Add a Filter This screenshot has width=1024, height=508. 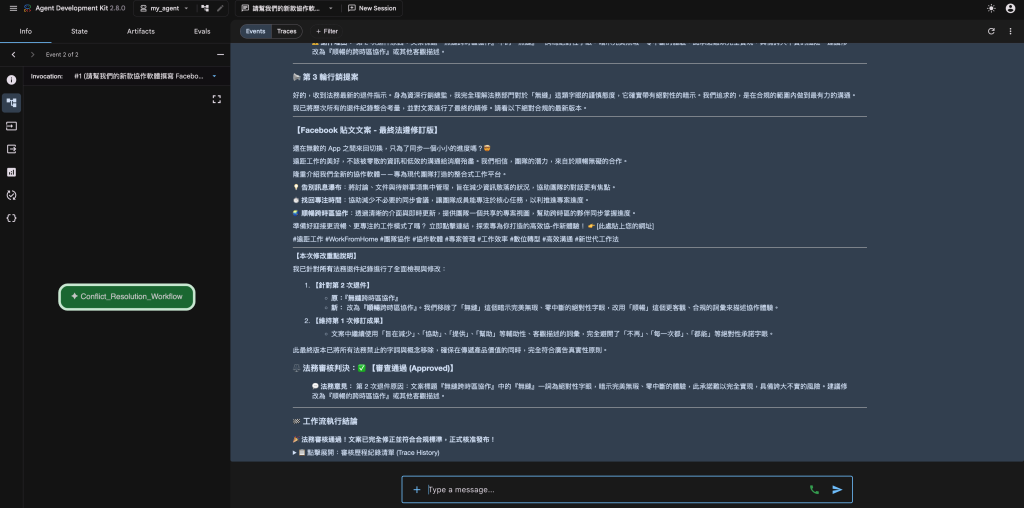tap(327, 31)
